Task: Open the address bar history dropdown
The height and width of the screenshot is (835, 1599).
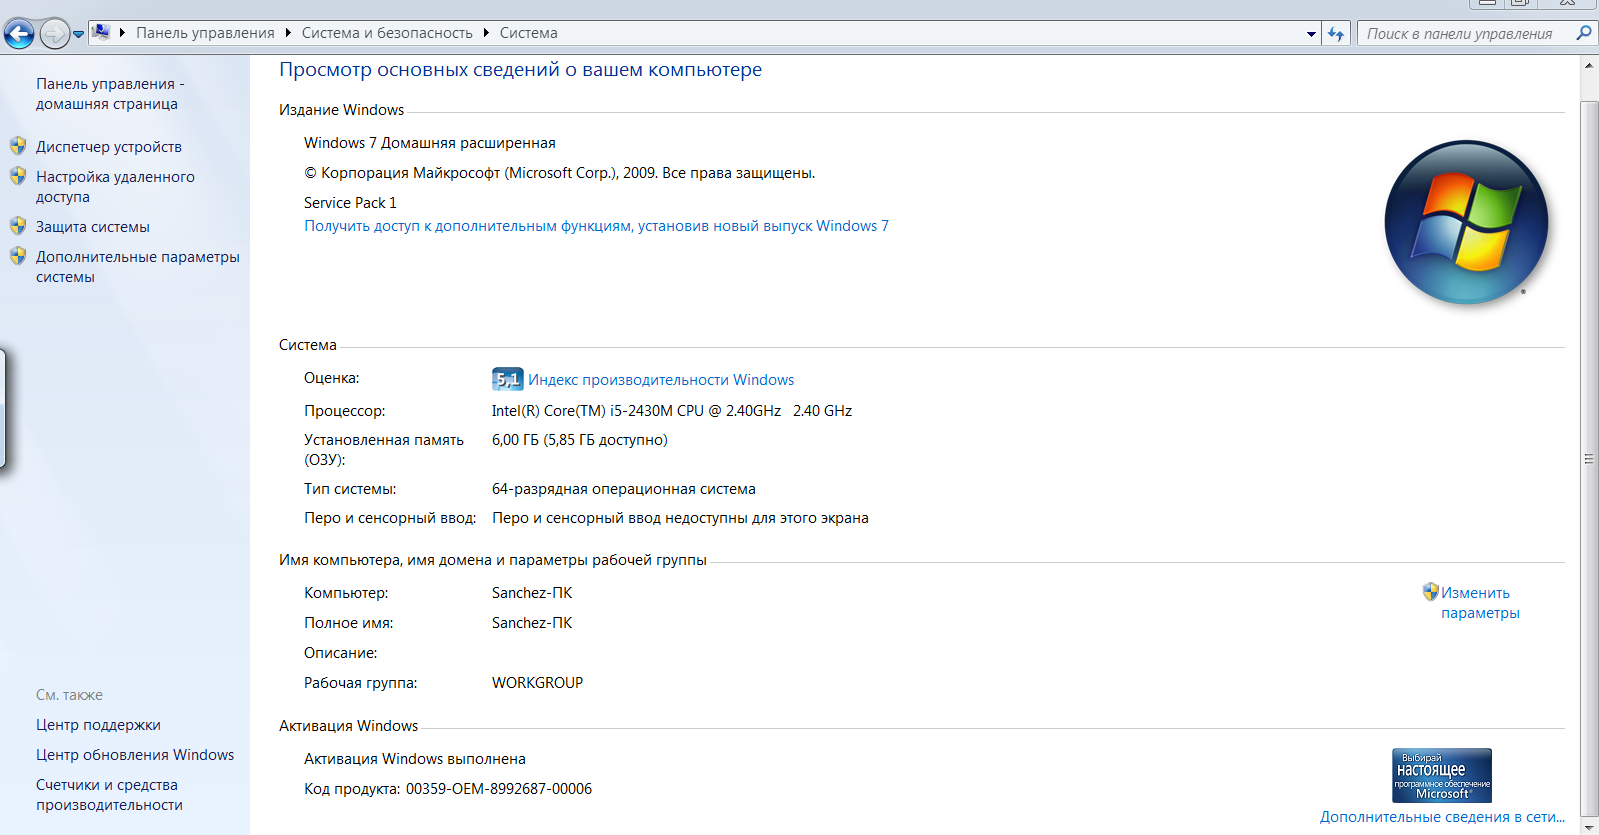Action: coord(1311,34)
